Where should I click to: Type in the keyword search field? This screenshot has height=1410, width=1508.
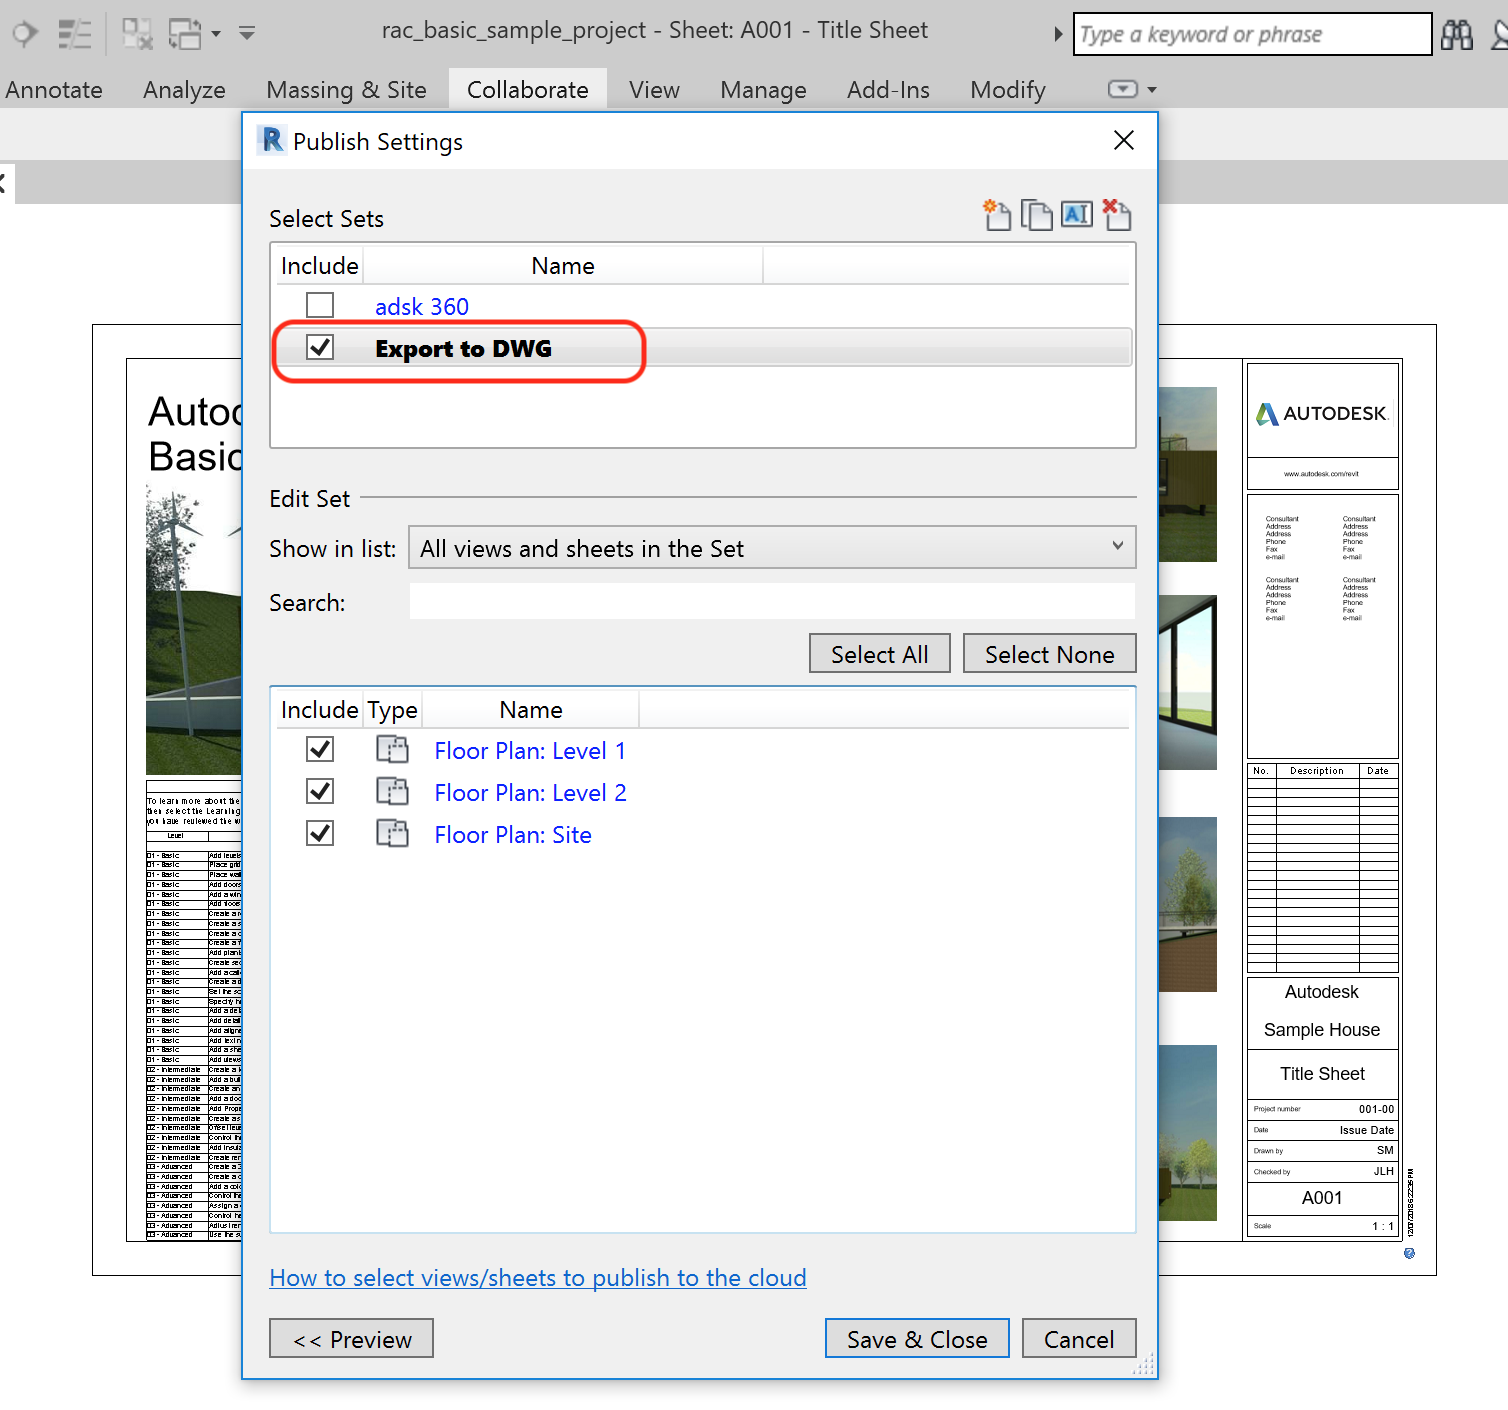(1250, 33)
